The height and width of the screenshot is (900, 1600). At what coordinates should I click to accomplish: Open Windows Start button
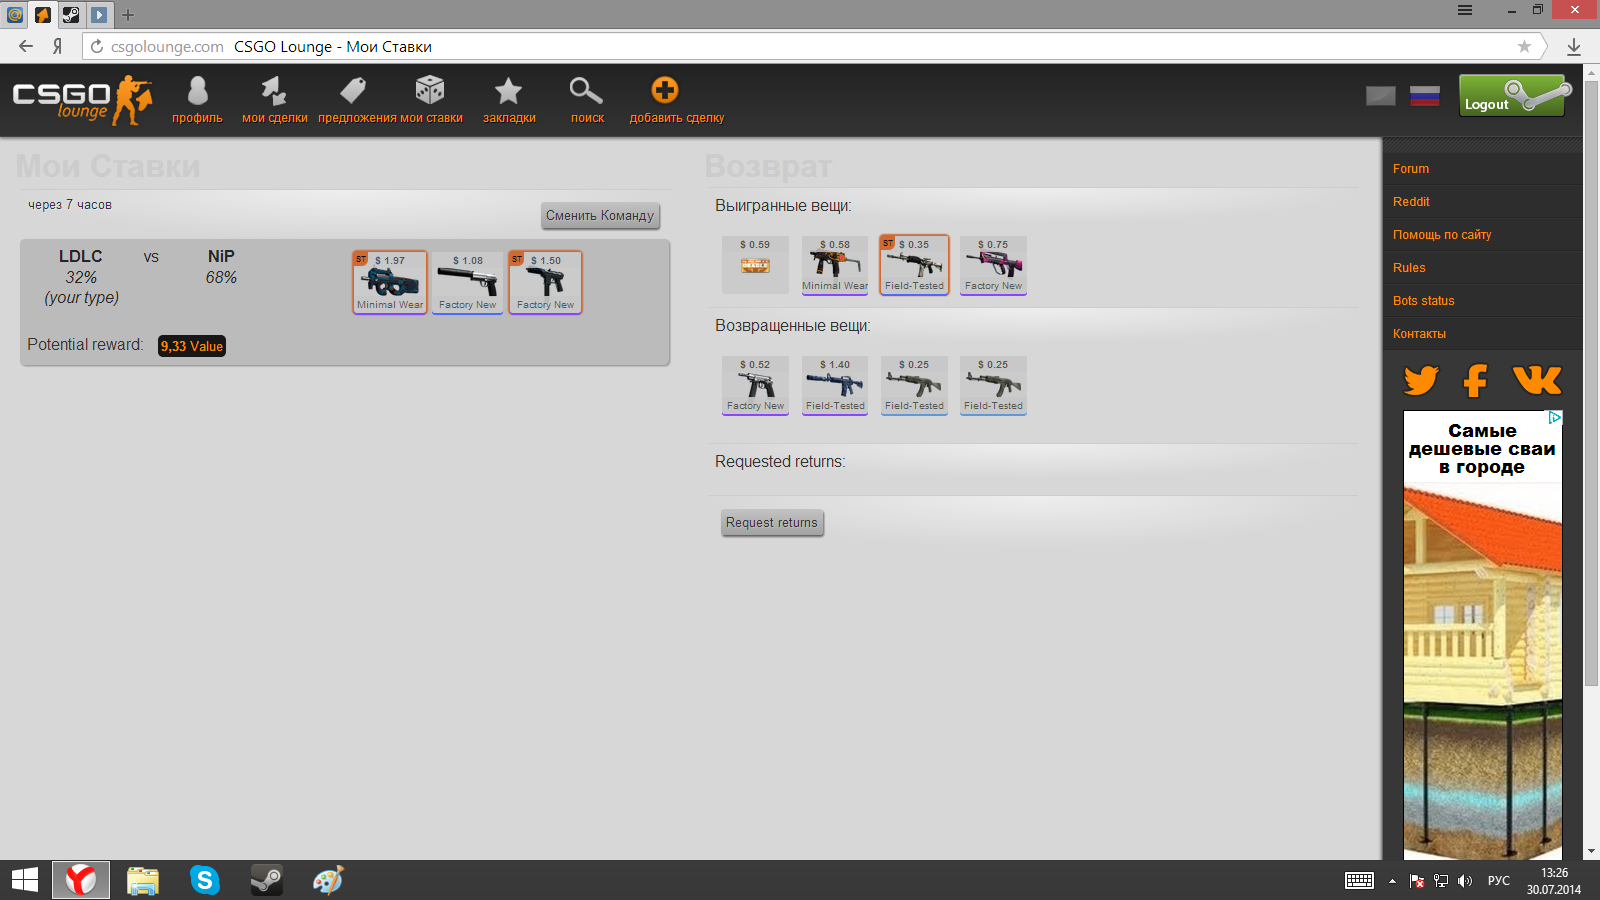[x=25, y=880]
